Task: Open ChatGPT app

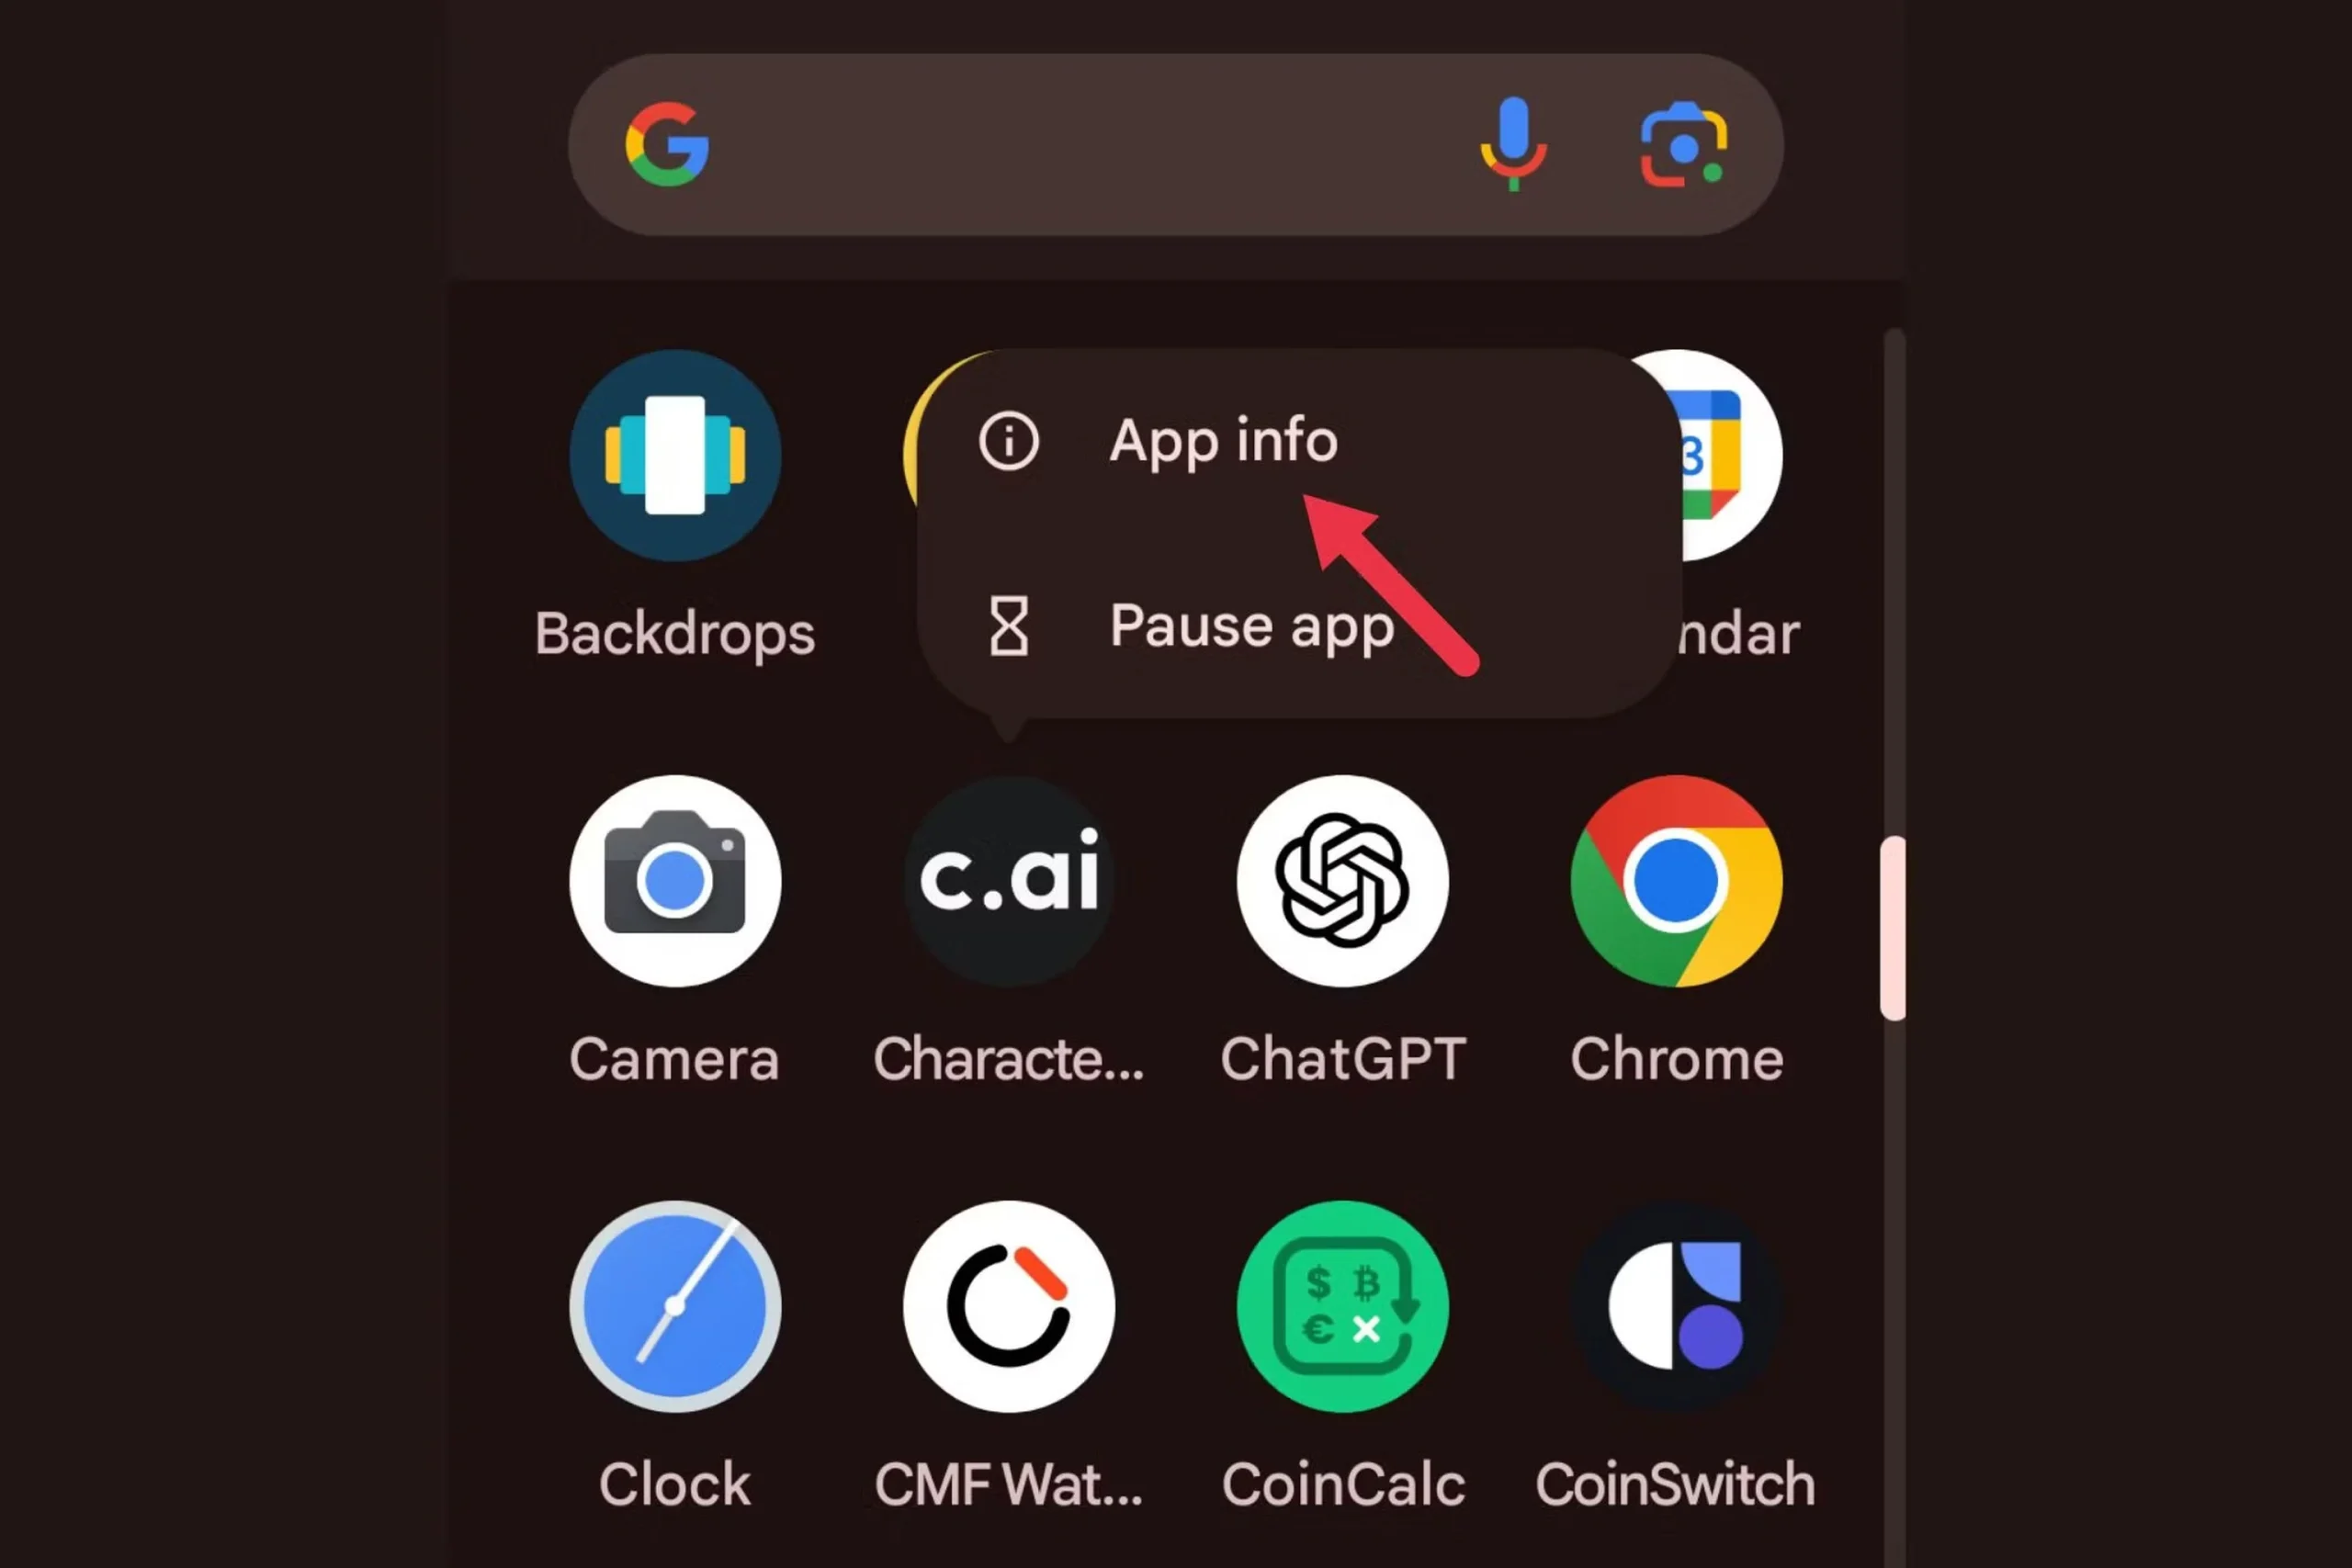Action: click(x=1340, y=882)
